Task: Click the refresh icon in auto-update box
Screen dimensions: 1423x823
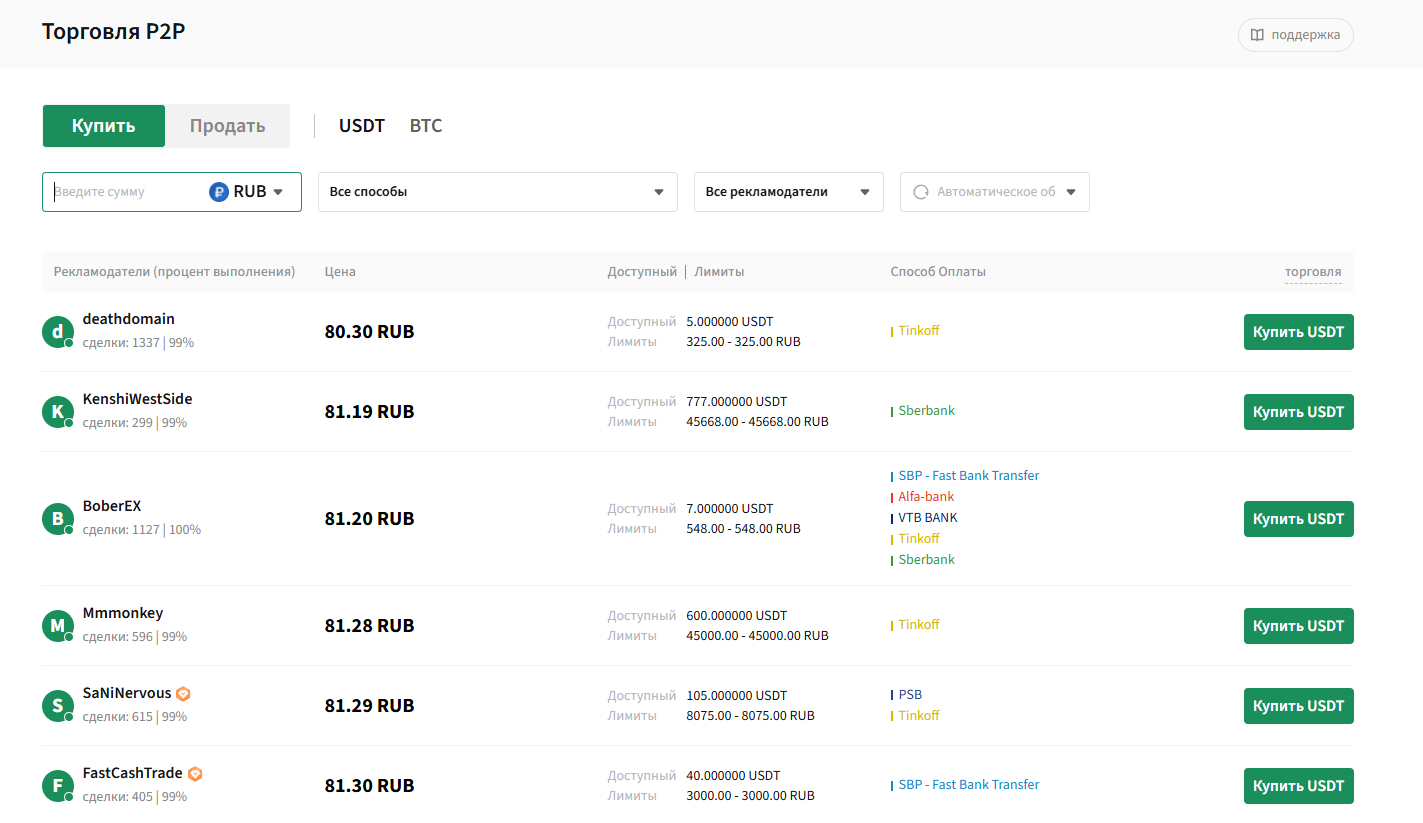Action: tap(921, 192)
